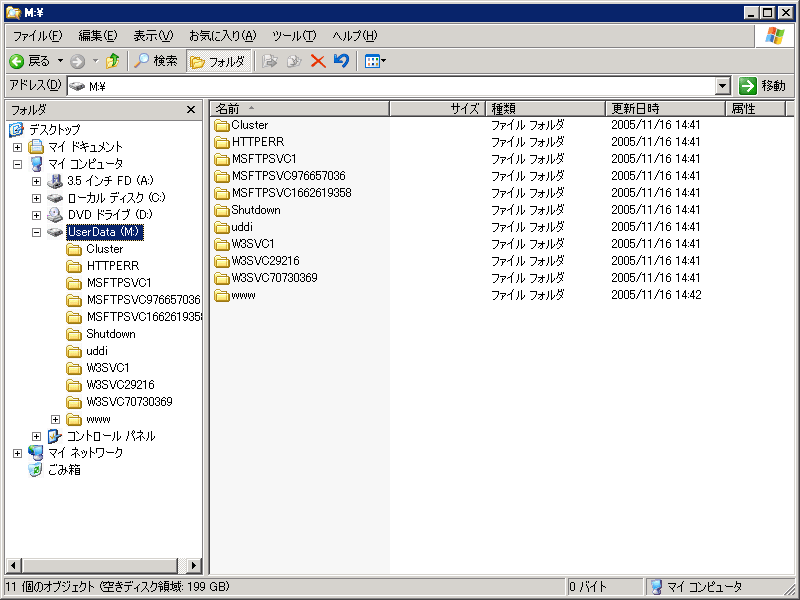Open the ツール(T) menu
The image size is (800, 600).
[x=294, y=35]
